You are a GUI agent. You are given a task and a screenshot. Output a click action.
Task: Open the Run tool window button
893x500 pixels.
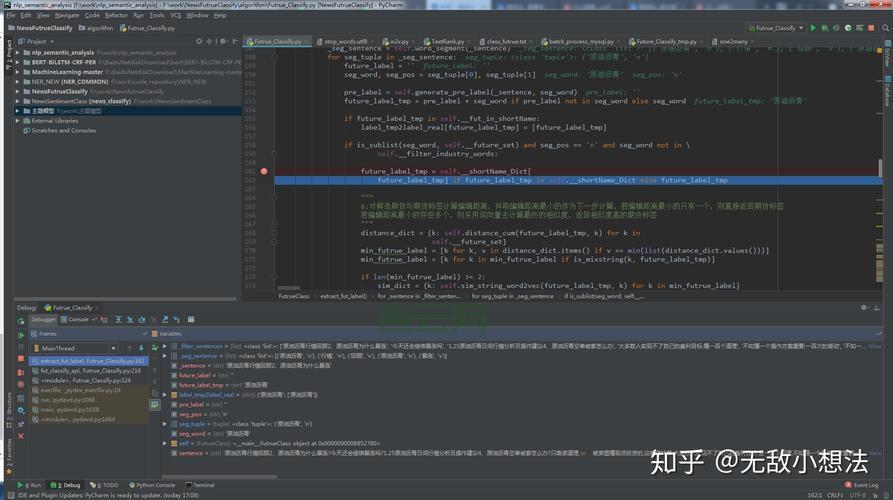[x=29, y=485]
